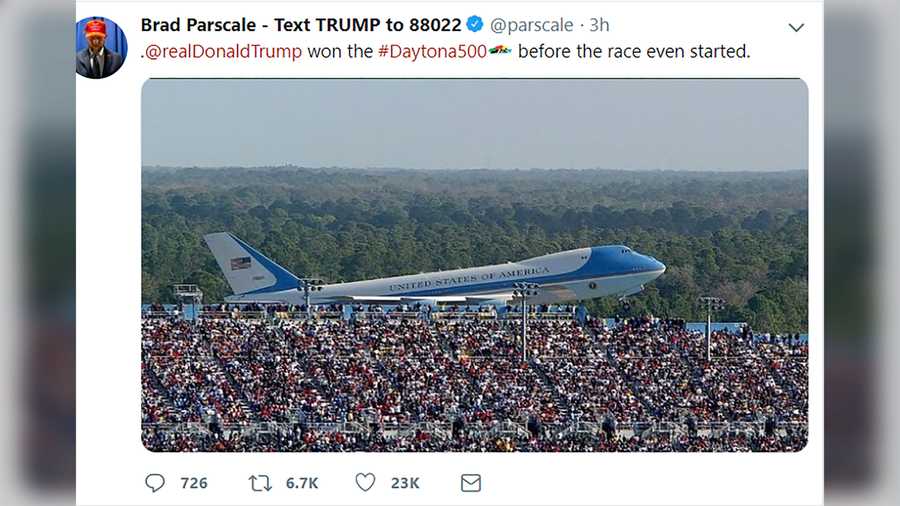
Task: Open the @realDonaldTrump mention link
Action: pos(223,52)
